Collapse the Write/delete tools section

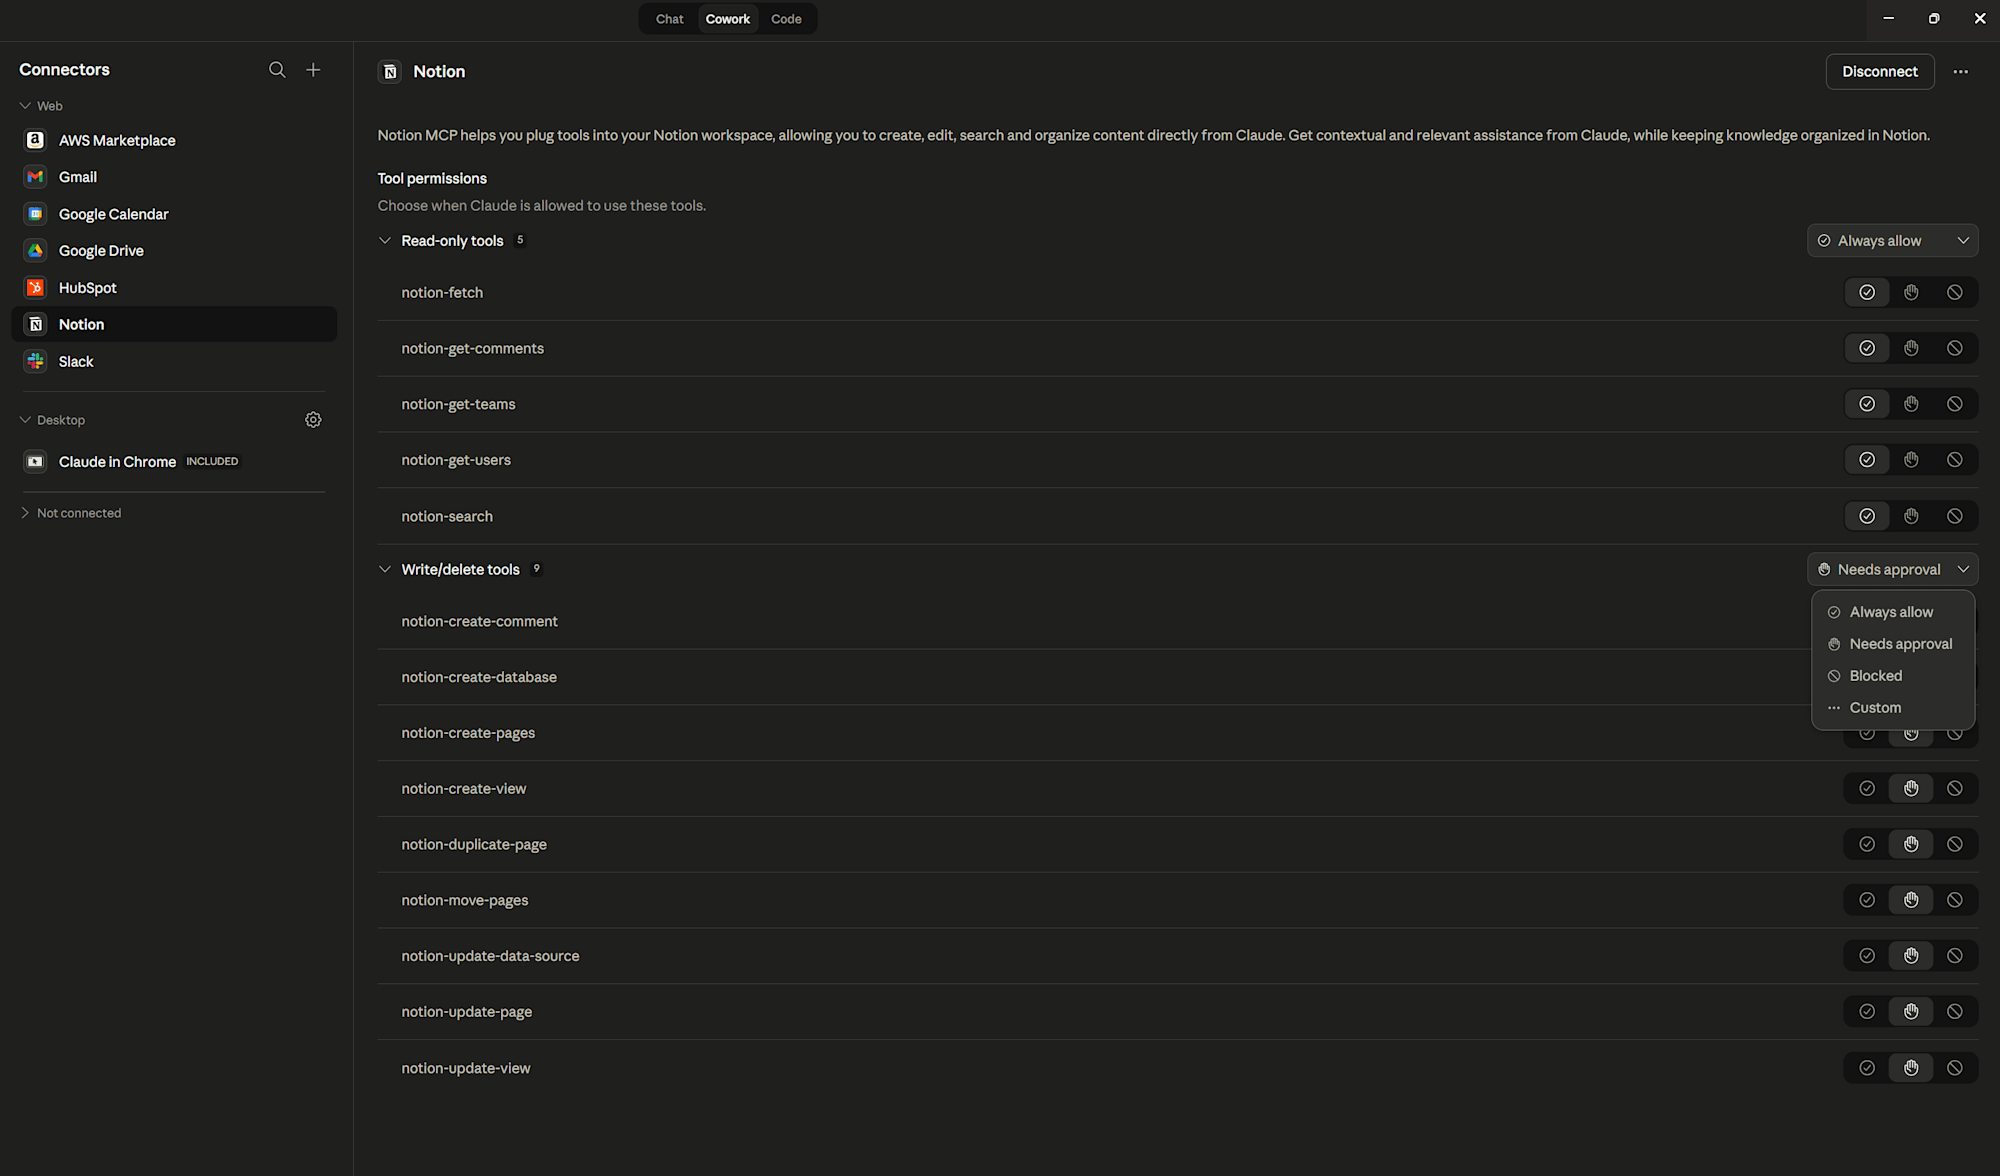click(385, 570)
